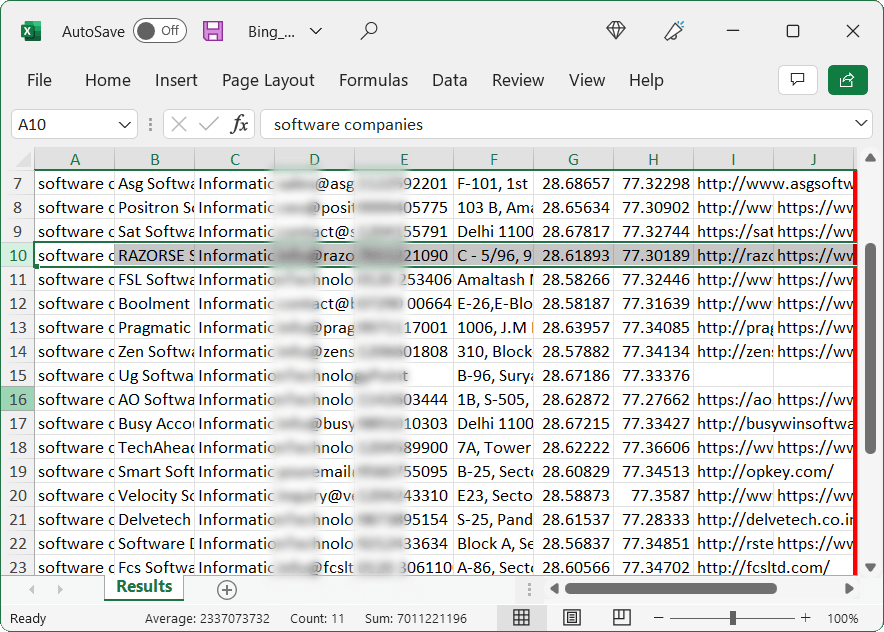884x632 pixels.
Task: Select row 16 header
Action: pos(17,400)
